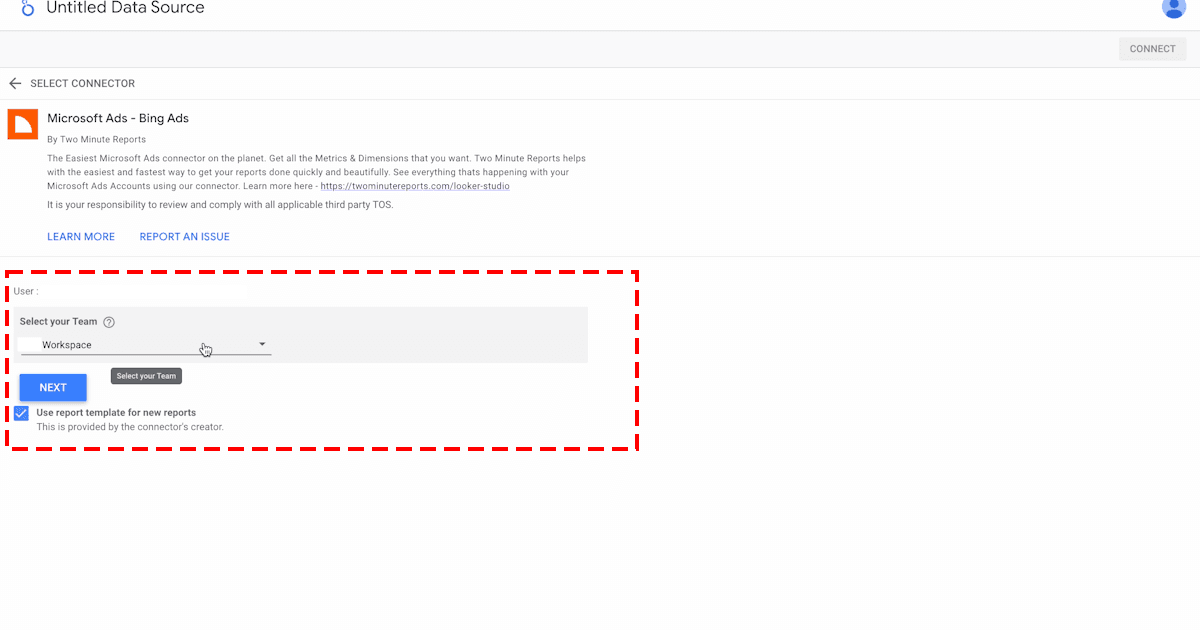Screen dimensions: 1200x630
Task: Open the LEARN MORE link
Action: pos(81,237)
